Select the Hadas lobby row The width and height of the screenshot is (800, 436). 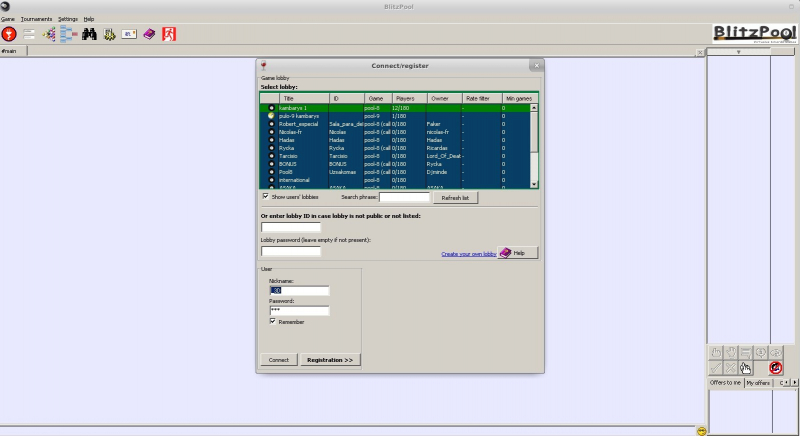pyautogui.click(x=395, y=140)
